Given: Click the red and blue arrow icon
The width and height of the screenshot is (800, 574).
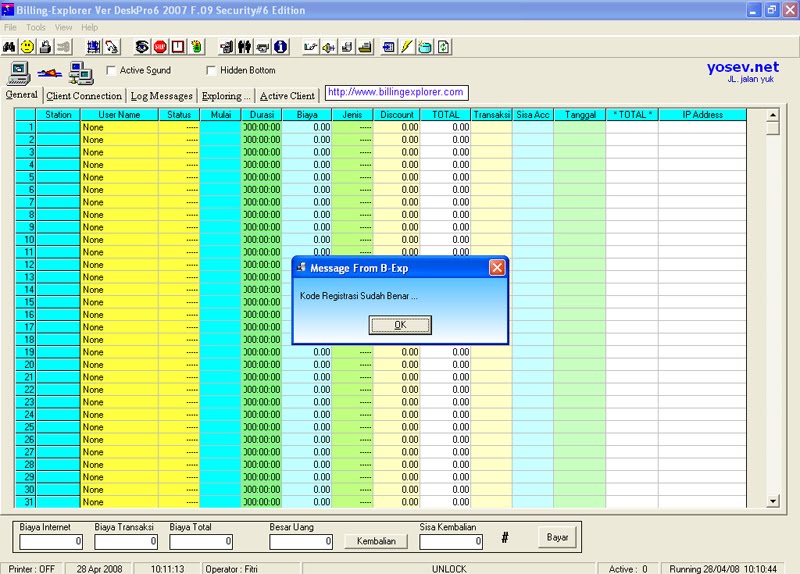Looking at the screenshot, I should 50,73.
